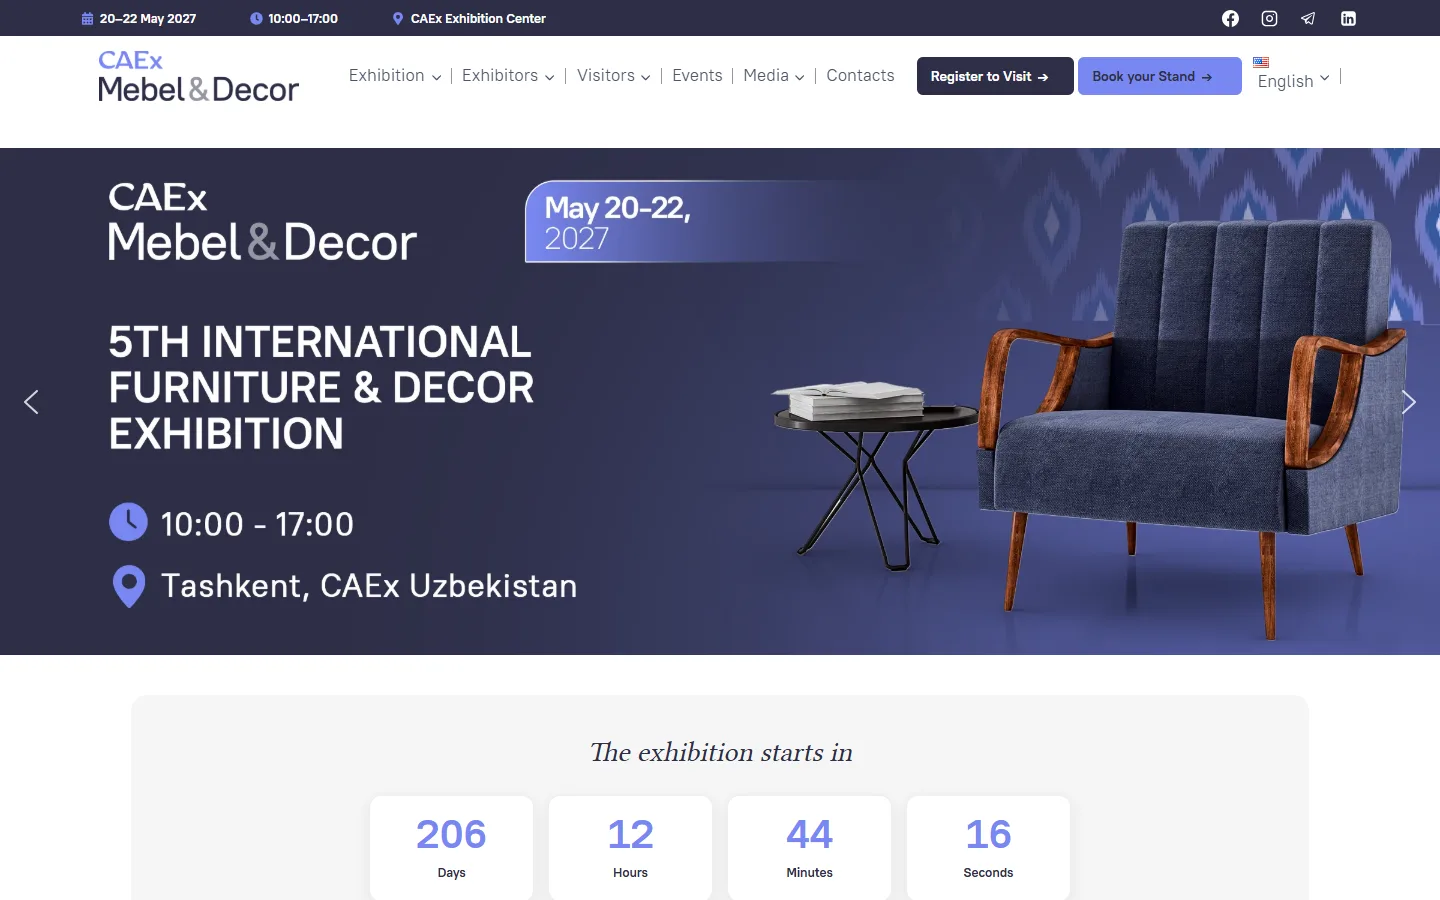This screenshot has height=900, width=1440.
Task: Click the CAEx Mebel&Decor header logo
Action: point(198,76)
